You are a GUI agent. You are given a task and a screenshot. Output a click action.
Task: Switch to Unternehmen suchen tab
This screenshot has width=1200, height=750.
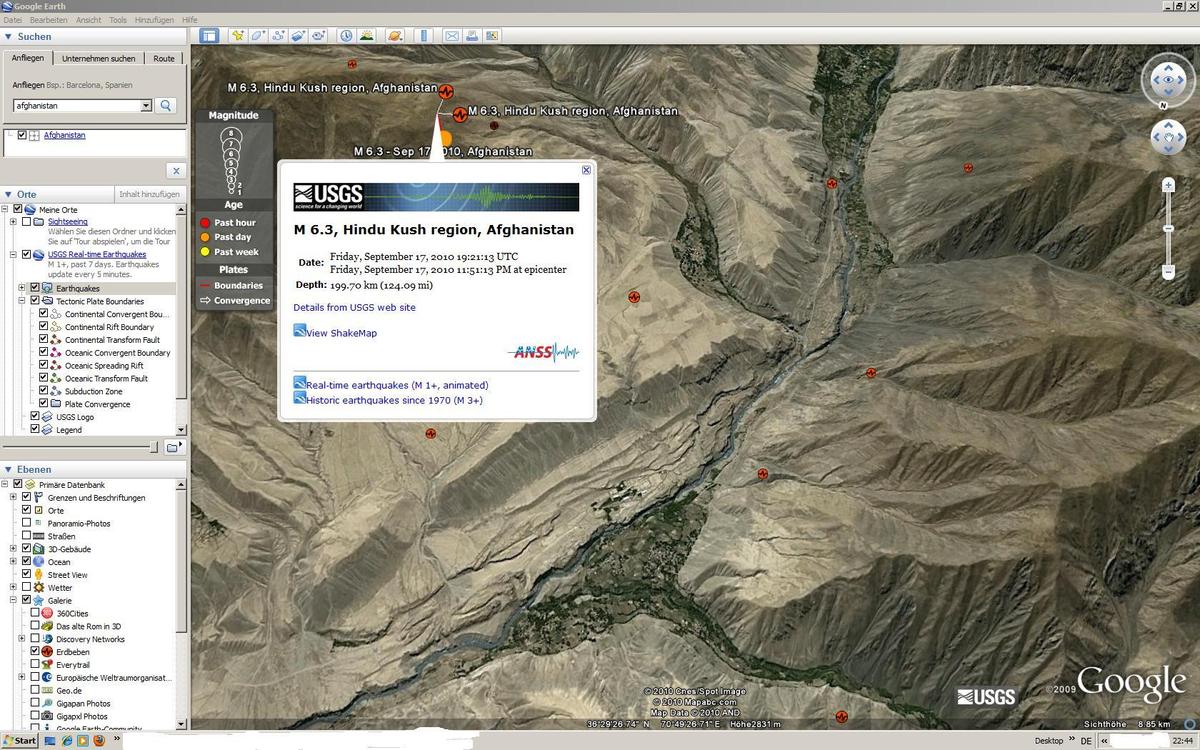(99, 58)
